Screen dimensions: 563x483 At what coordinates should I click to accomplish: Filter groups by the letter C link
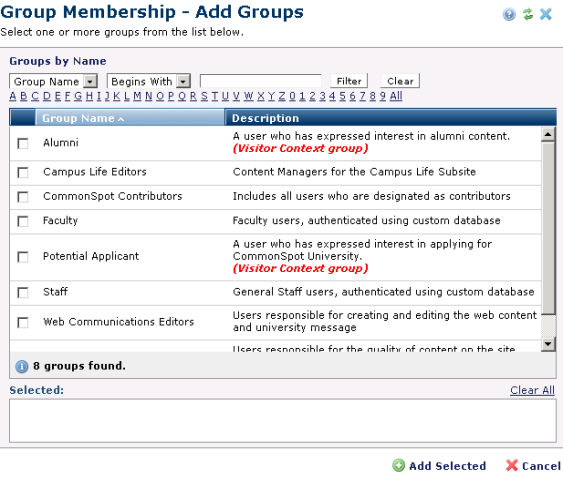pos(35,96)
